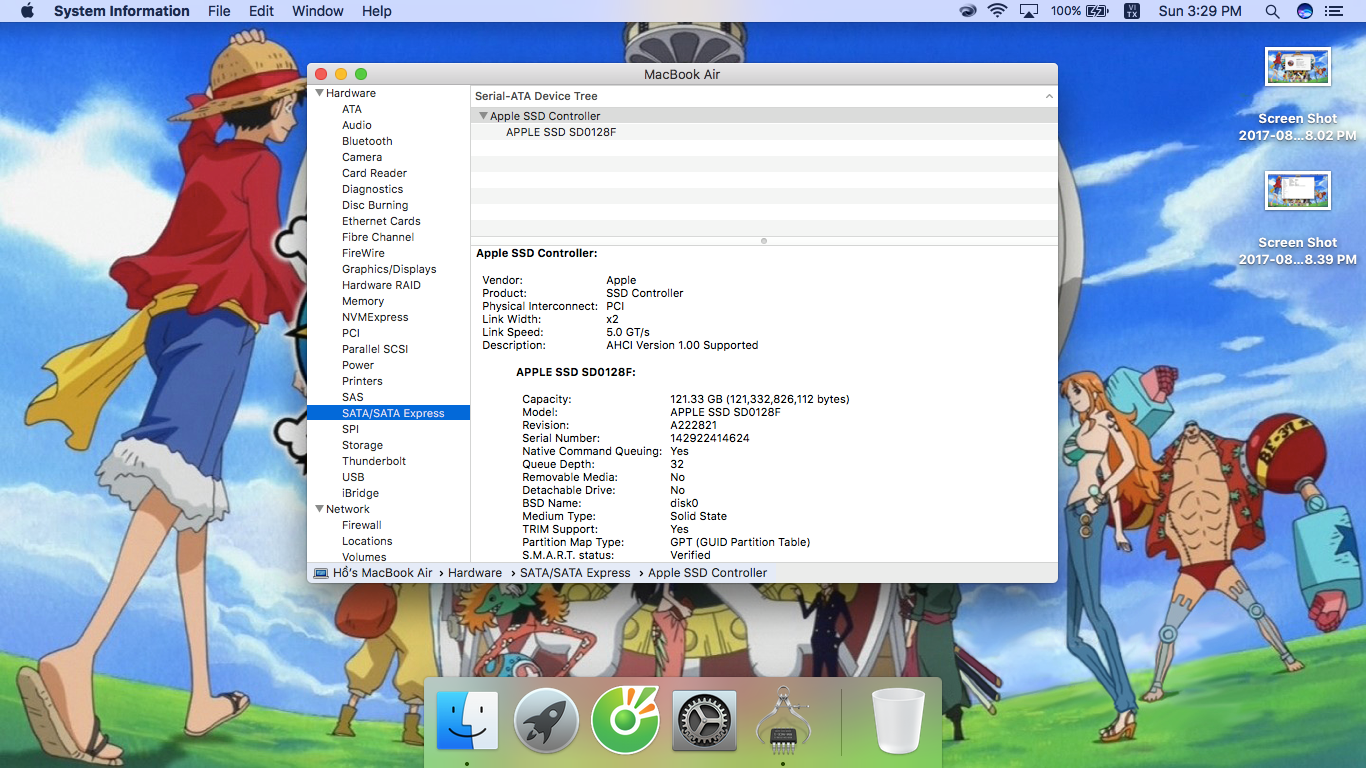Click the battery status icon
This screenshot has height=768, width=1366.
[x=1098, y=11]
